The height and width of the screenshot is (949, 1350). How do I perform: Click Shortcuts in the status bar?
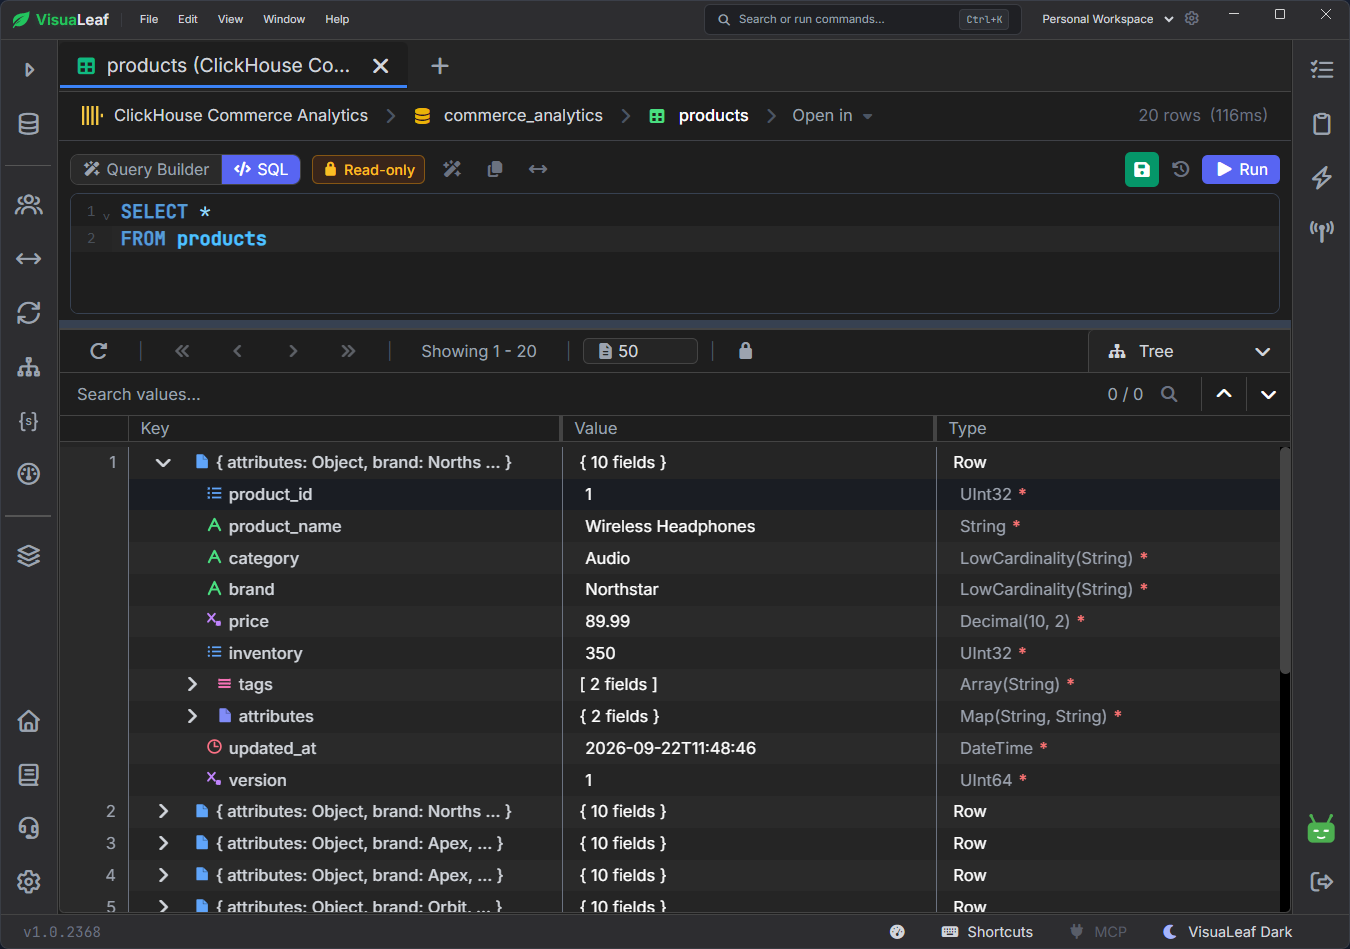[x=987, y=932]
